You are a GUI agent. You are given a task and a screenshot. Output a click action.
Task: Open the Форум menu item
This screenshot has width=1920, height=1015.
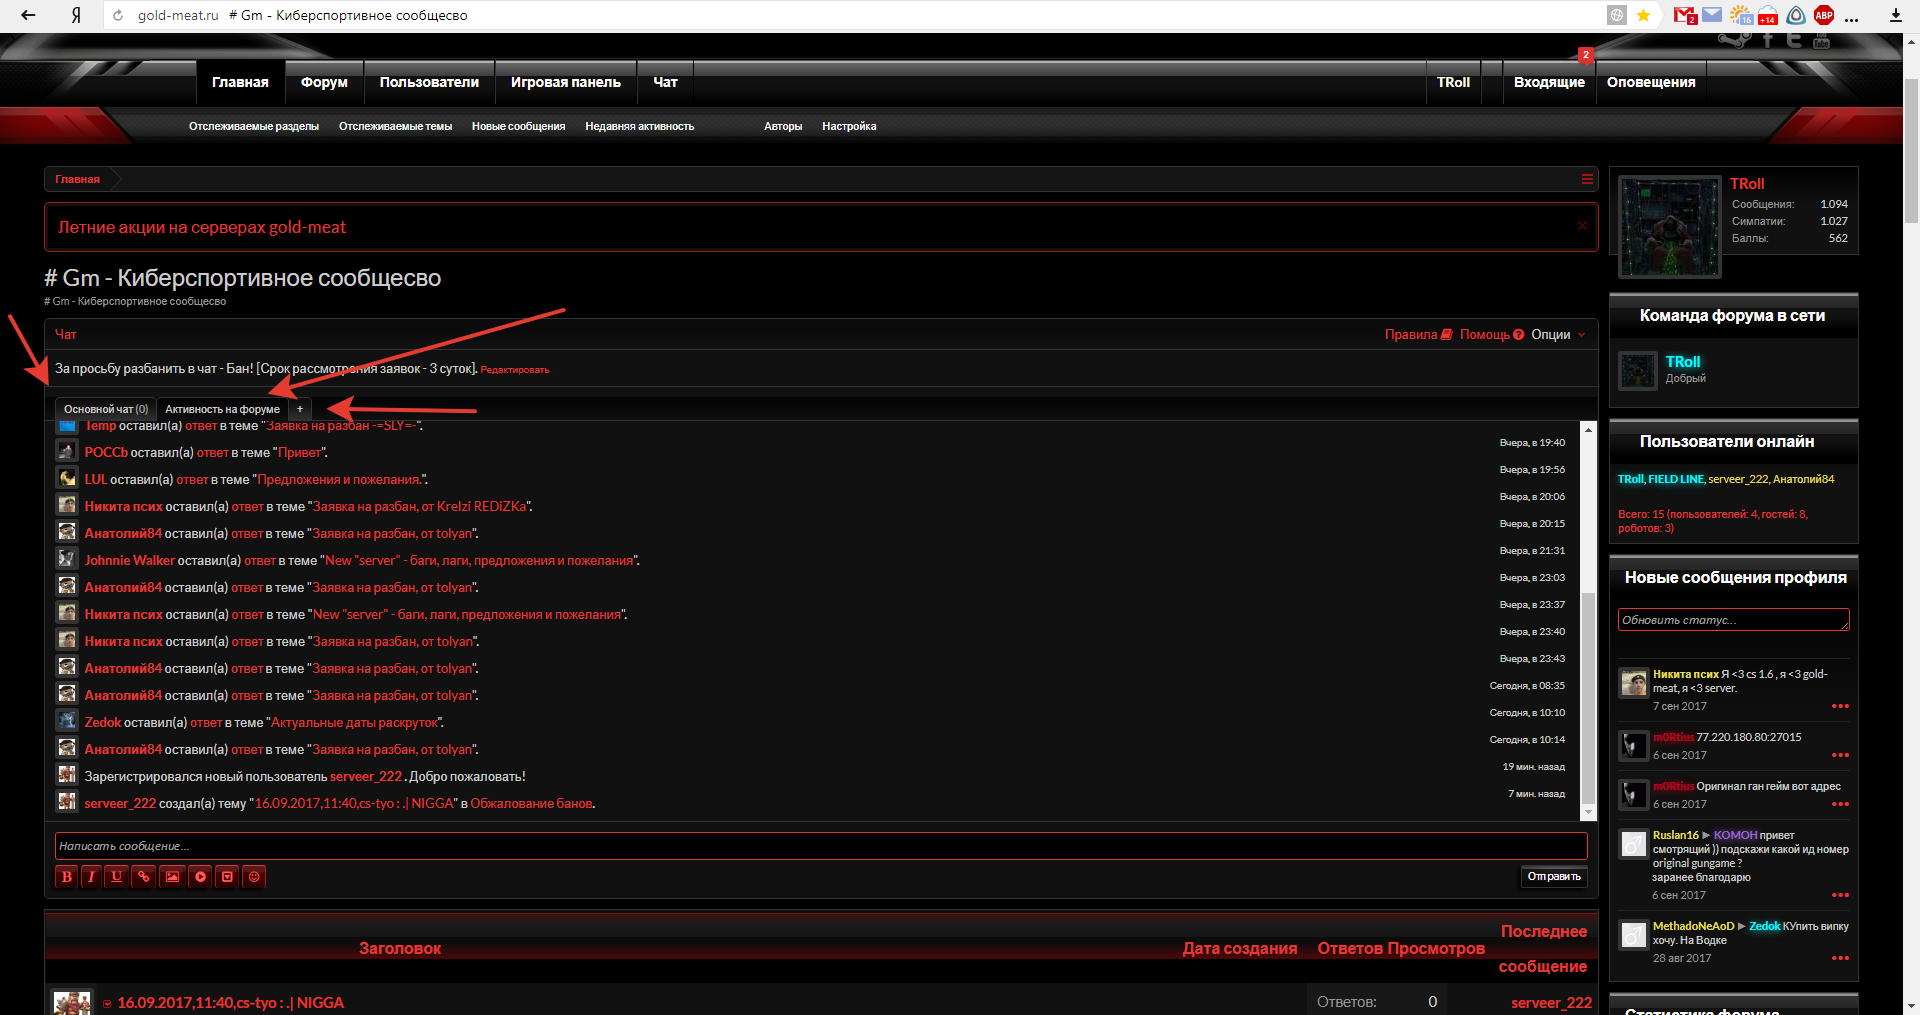324,82
